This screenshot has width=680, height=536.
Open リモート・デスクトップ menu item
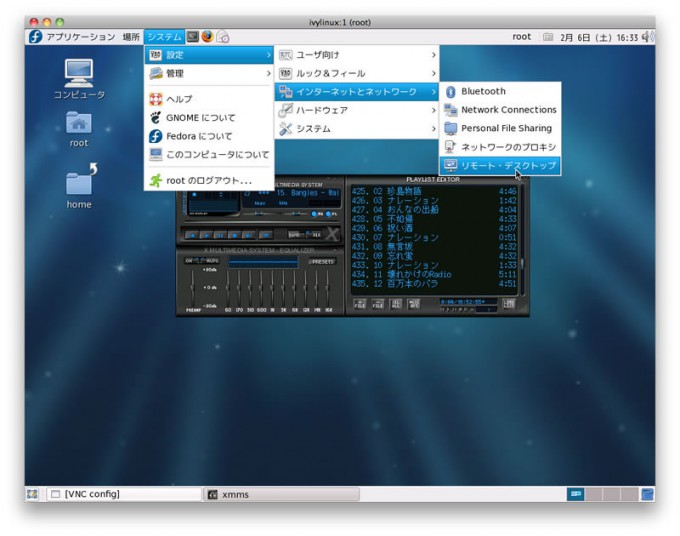[x=500, y=166]
